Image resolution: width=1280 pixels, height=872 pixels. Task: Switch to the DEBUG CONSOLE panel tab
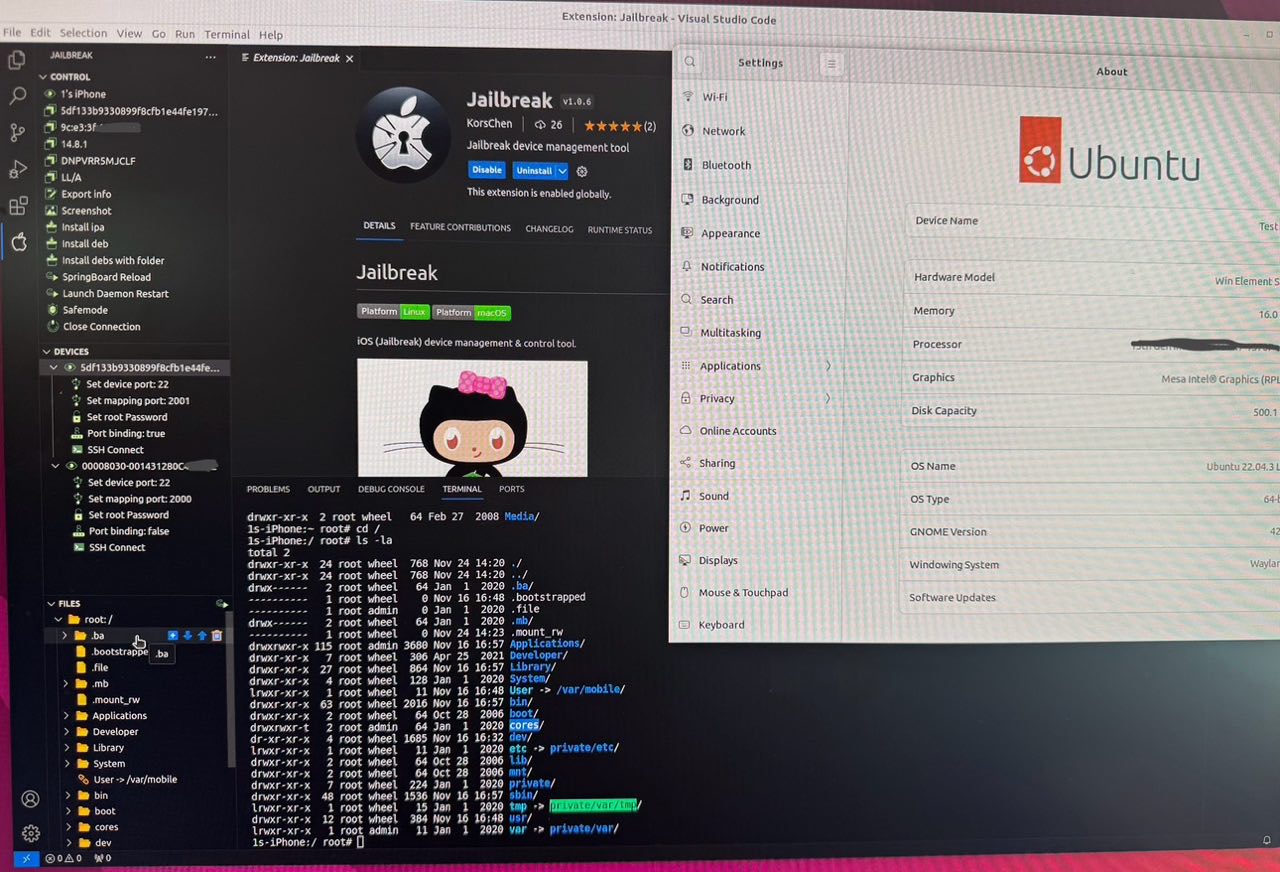tap(391, 489)
